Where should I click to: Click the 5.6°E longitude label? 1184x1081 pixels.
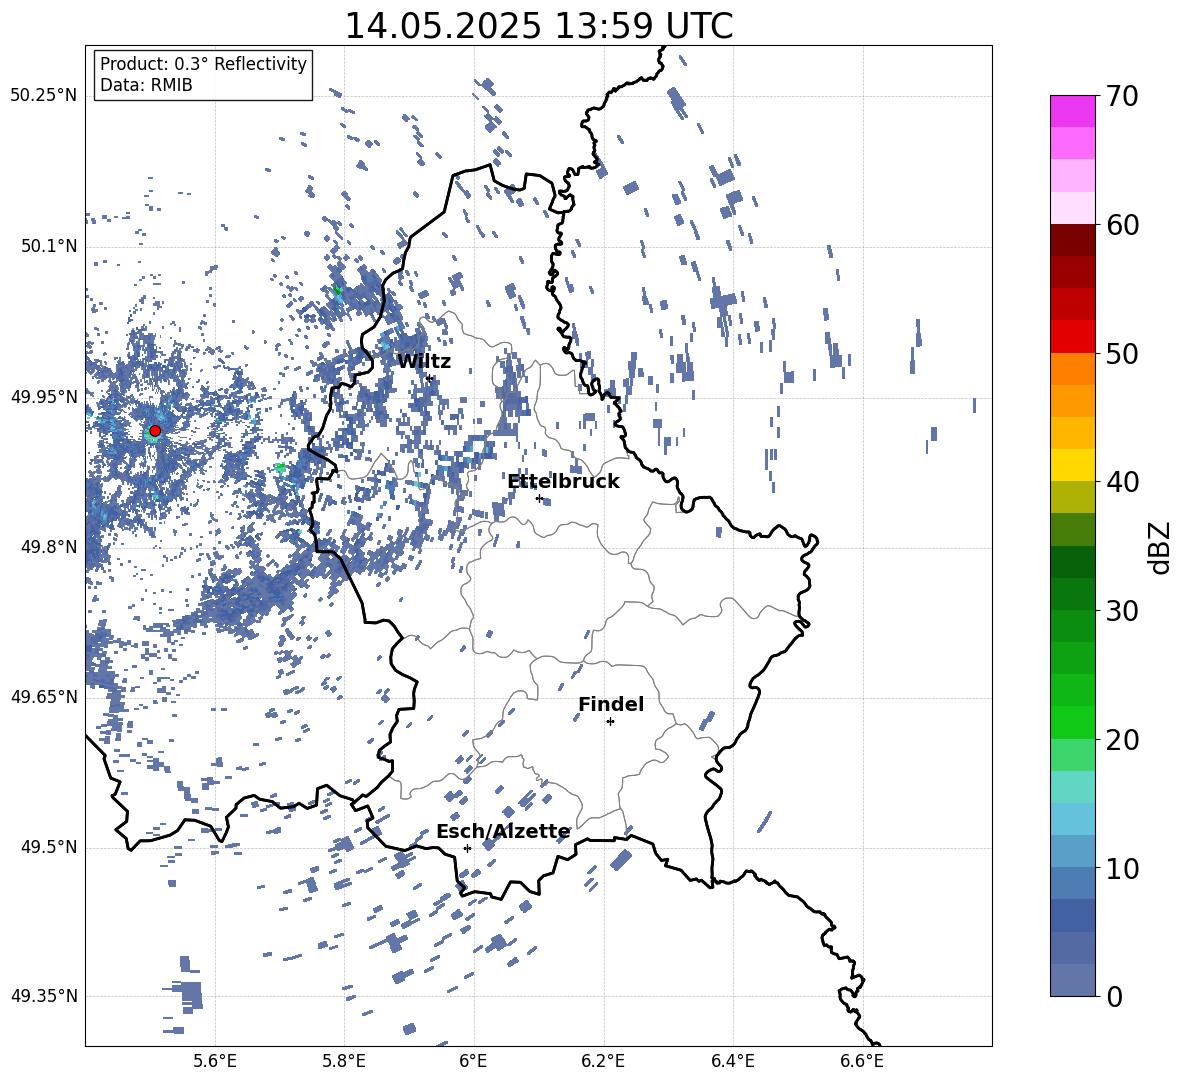215,1061
